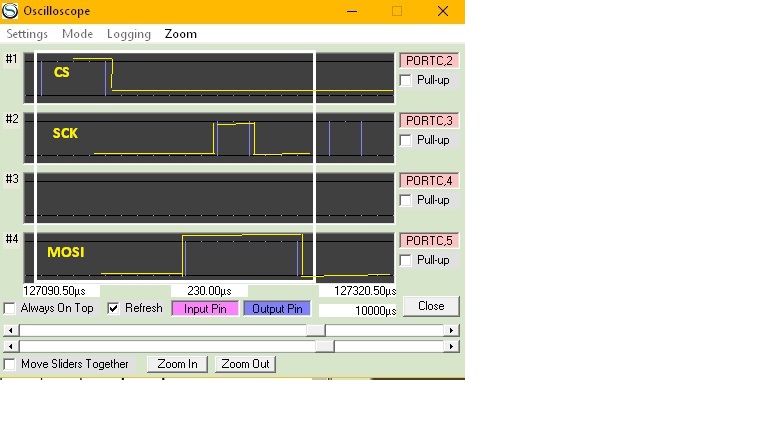Image resolution: width=780 pixels, height=433 pixels.
Task: Close the Oscilloscope window with X
Action: click(443, 11)
